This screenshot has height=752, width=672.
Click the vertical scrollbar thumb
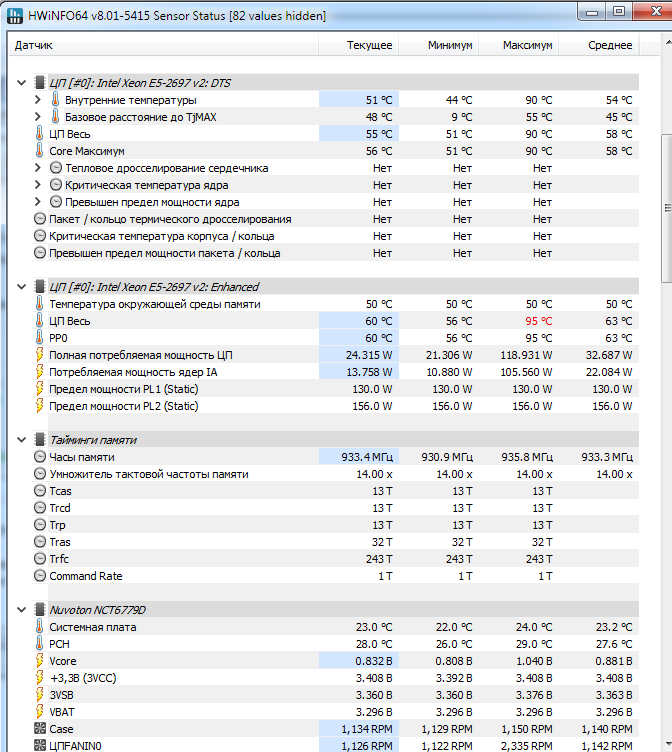[x=667, y=209]
